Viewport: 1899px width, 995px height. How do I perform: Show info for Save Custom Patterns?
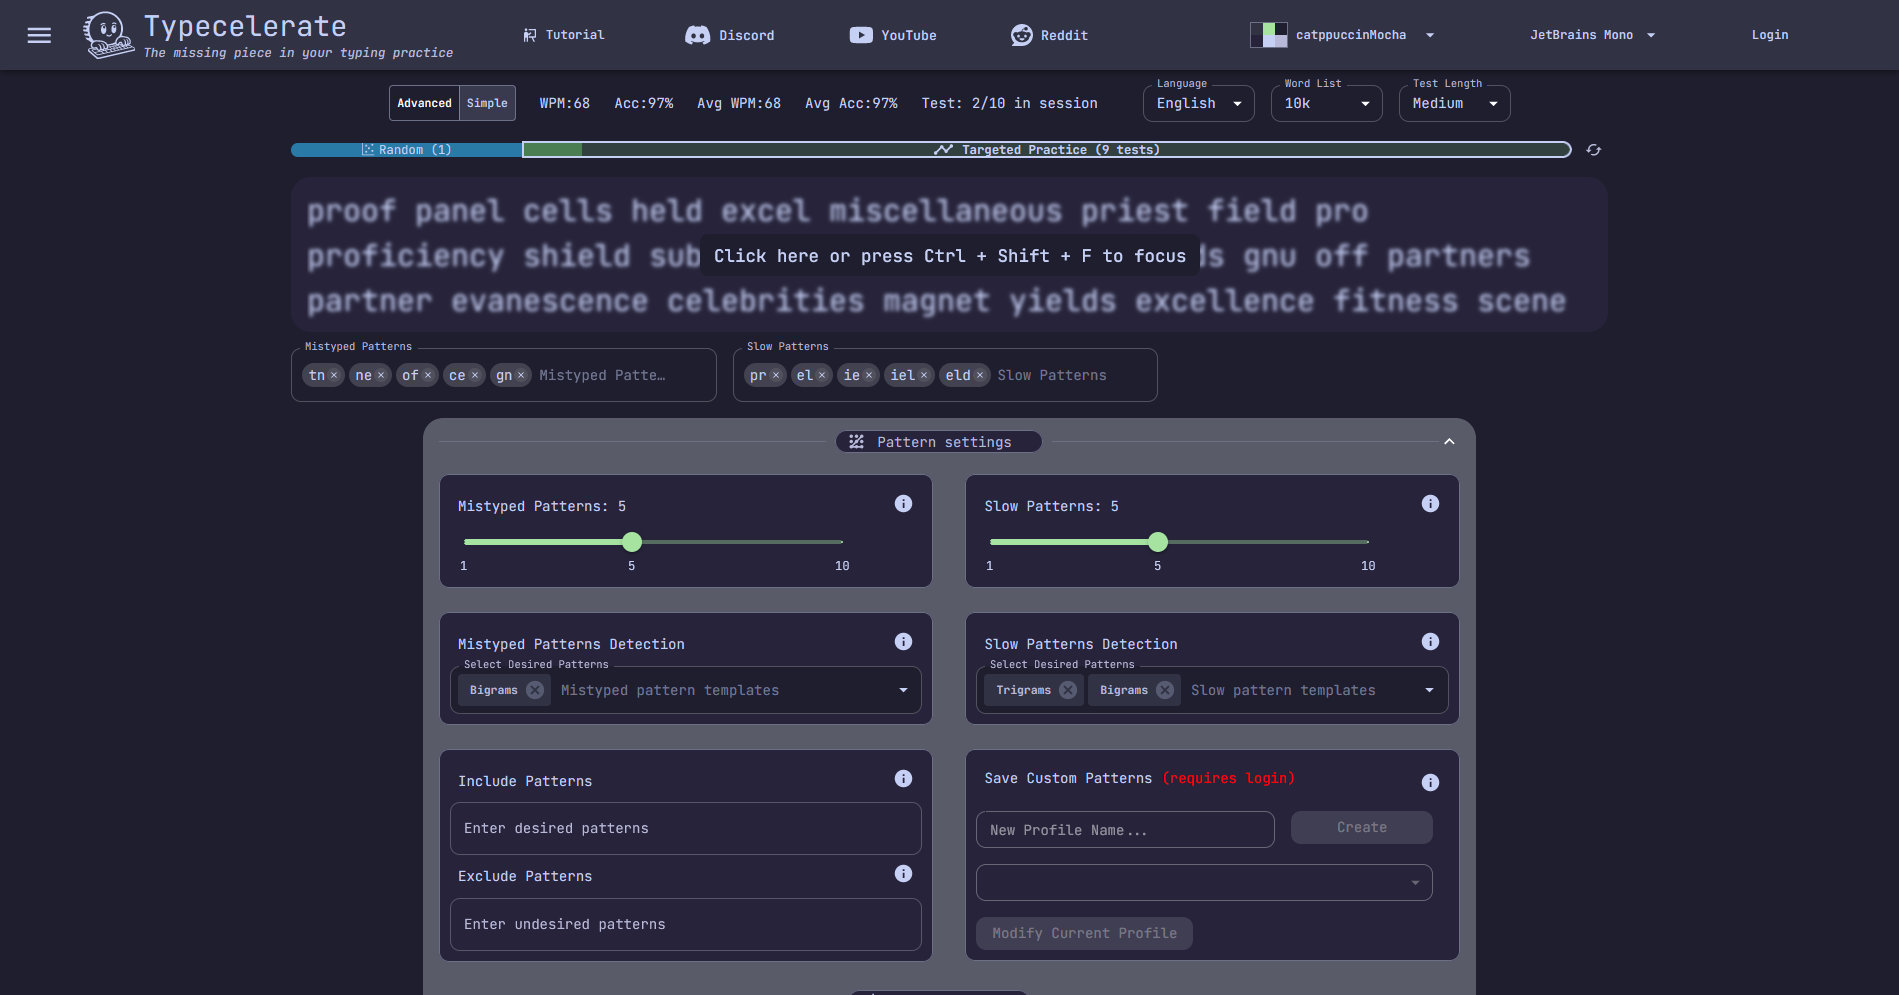1430,782
